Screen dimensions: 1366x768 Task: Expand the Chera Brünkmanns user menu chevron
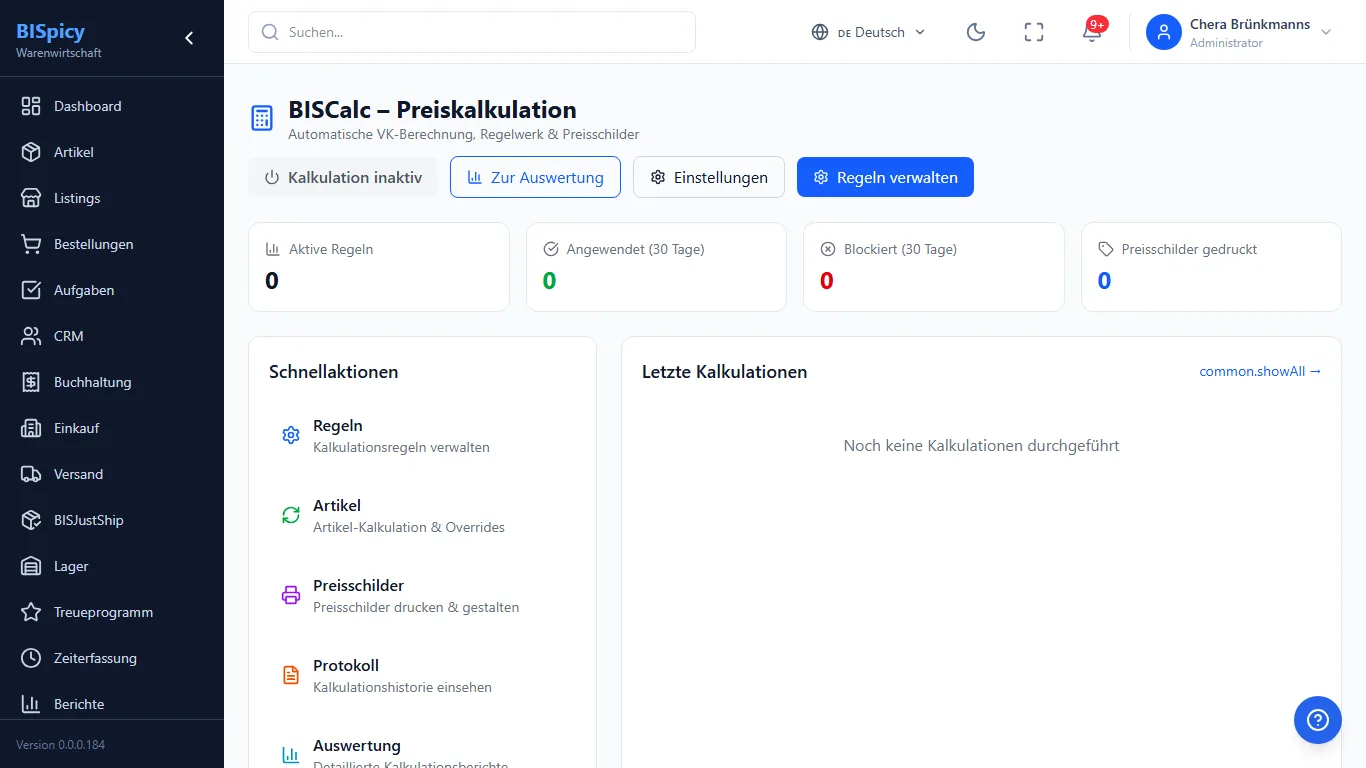point(1326,32)
